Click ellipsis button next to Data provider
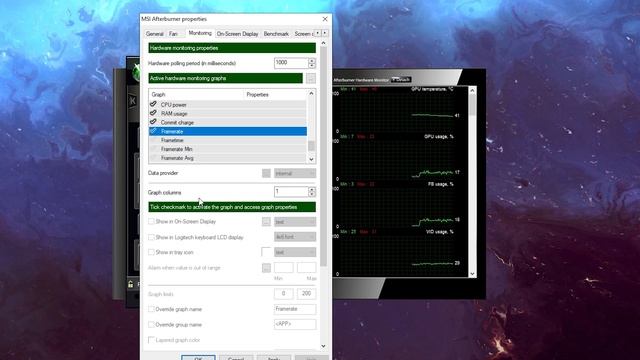The image size is (640, 360). (266, 173)
